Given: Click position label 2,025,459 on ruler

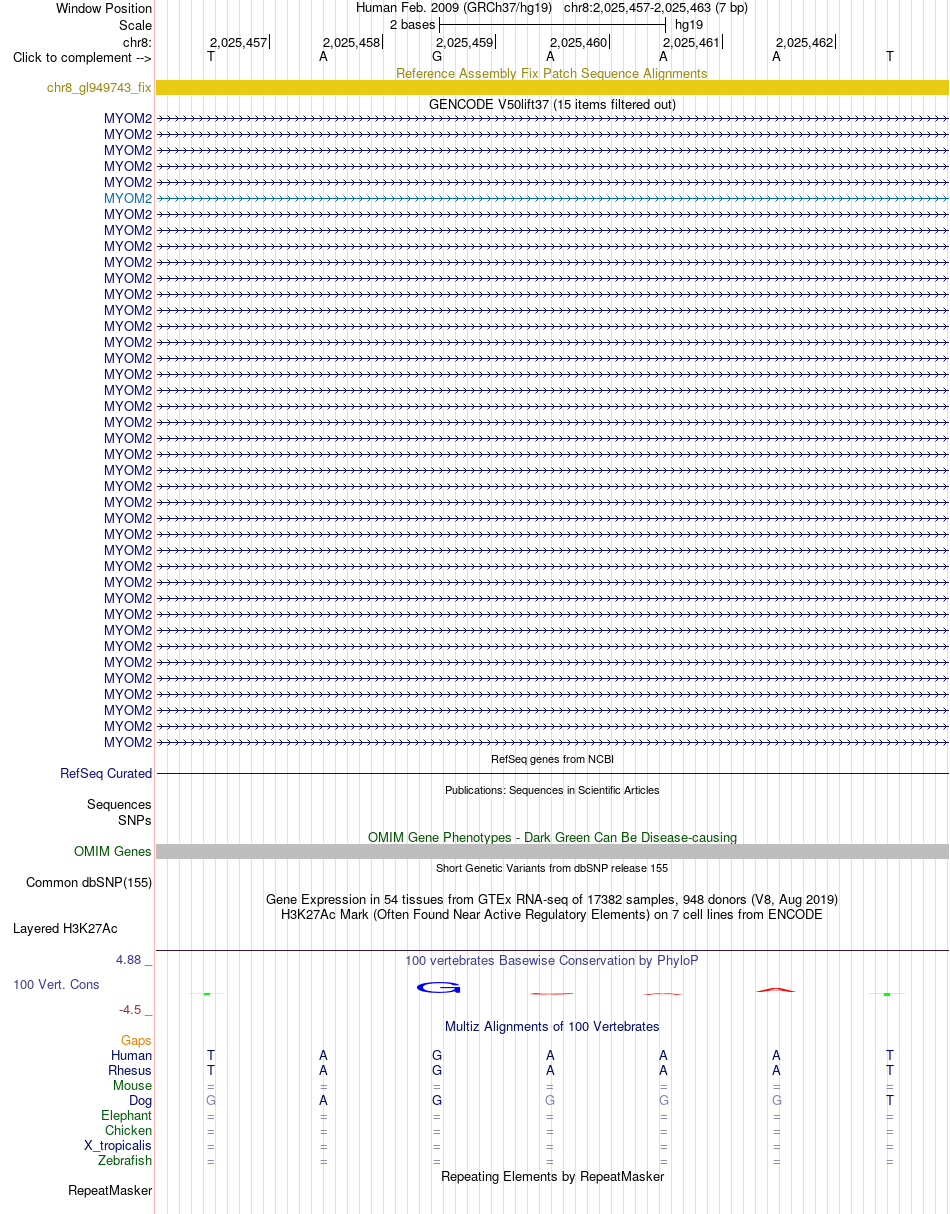Looking at the screenshot, I should 465,42.
